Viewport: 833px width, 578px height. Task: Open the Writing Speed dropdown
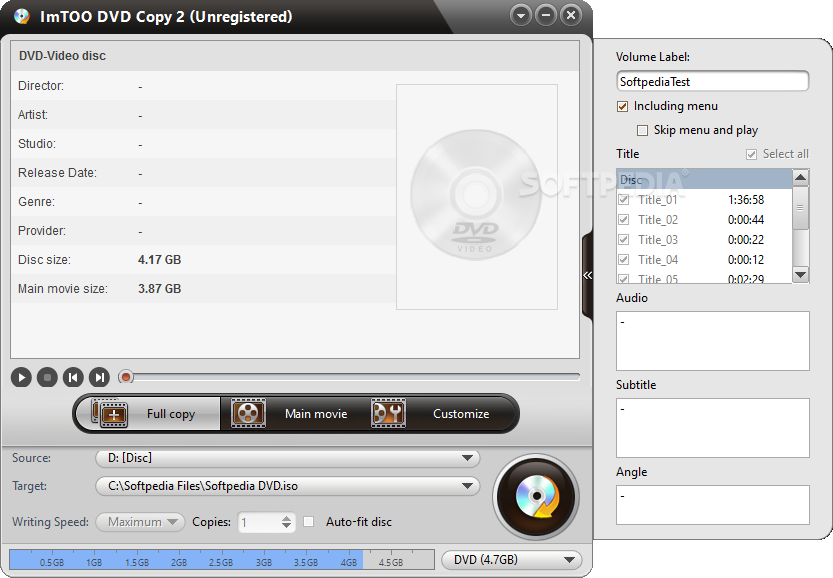140,522
